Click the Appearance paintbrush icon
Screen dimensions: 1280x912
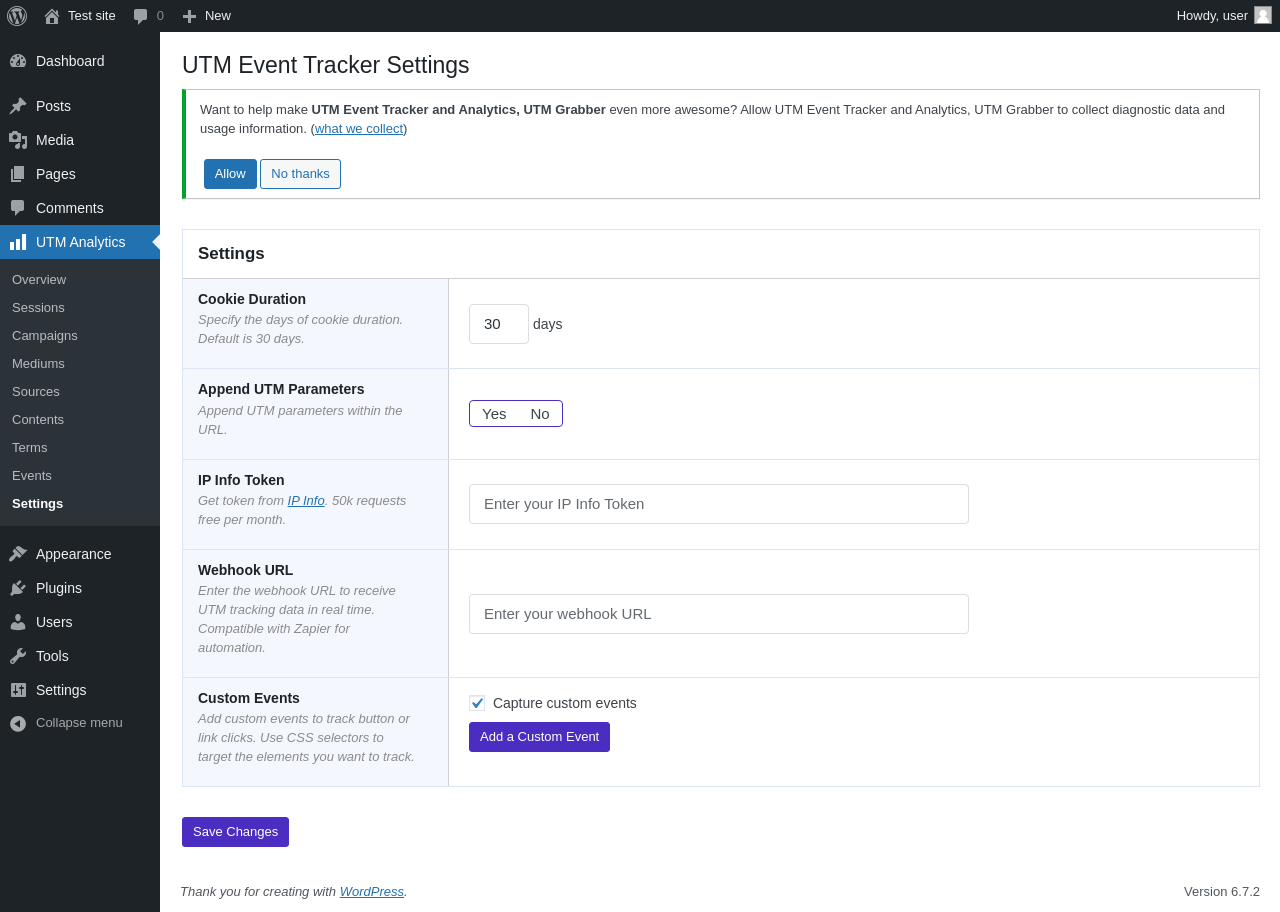(18, 554)
